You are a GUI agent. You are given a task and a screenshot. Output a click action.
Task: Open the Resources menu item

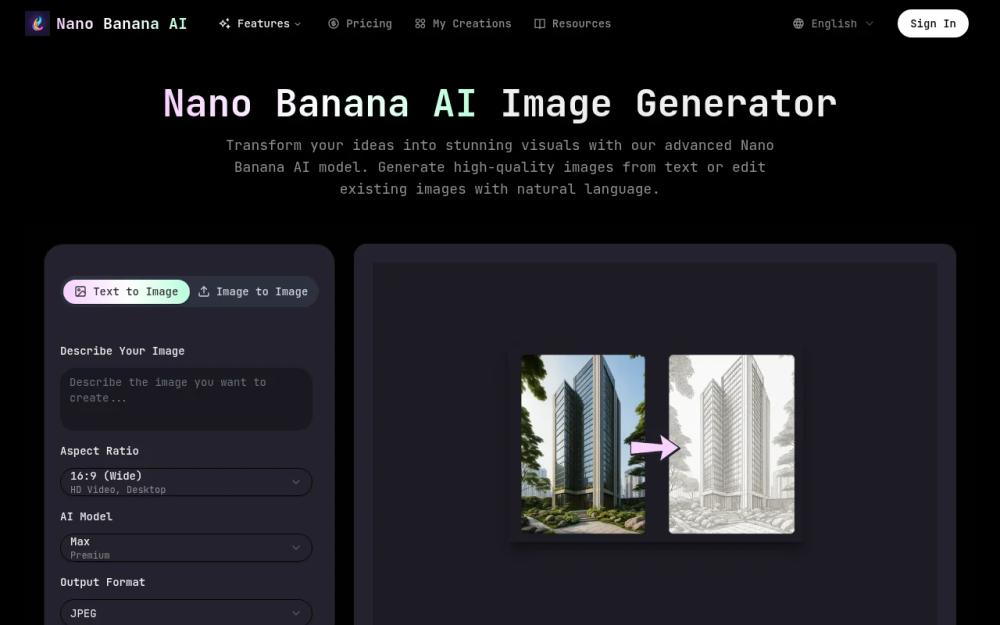point(572,24)
